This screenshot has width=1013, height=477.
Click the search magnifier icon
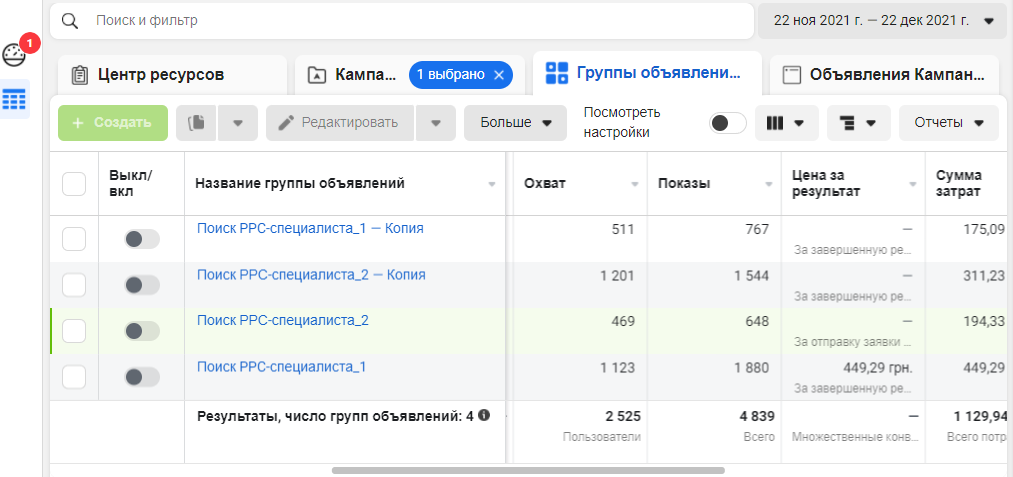coord(70,21)
